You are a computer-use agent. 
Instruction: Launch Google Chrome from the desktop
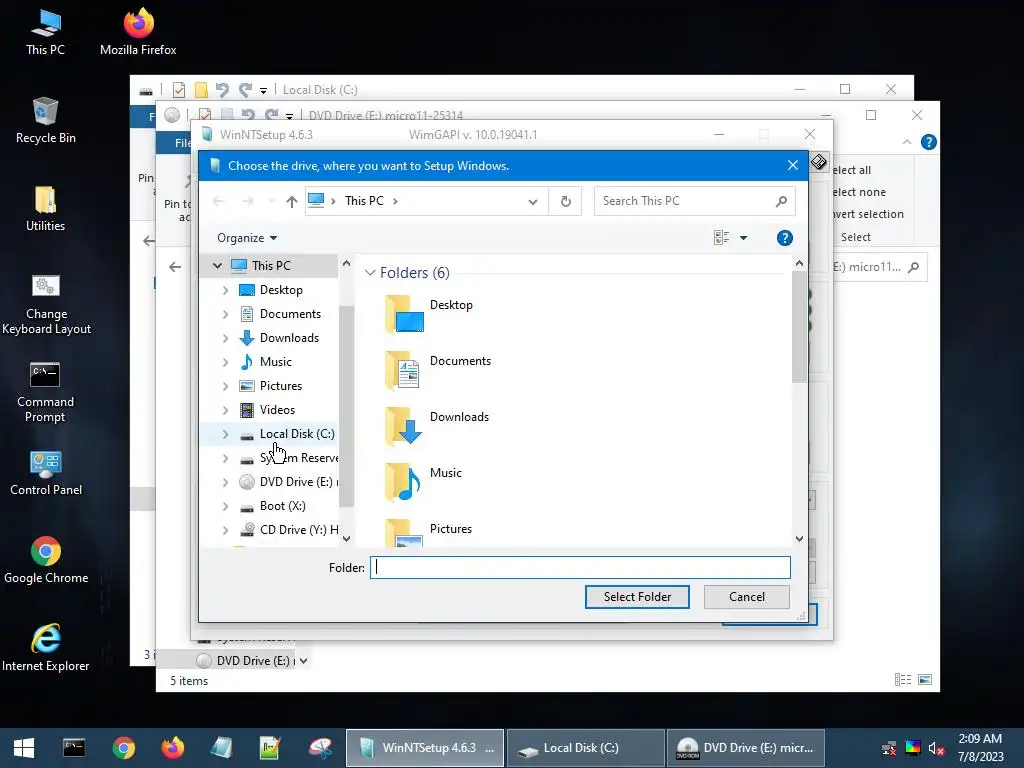tap(46, 561)
